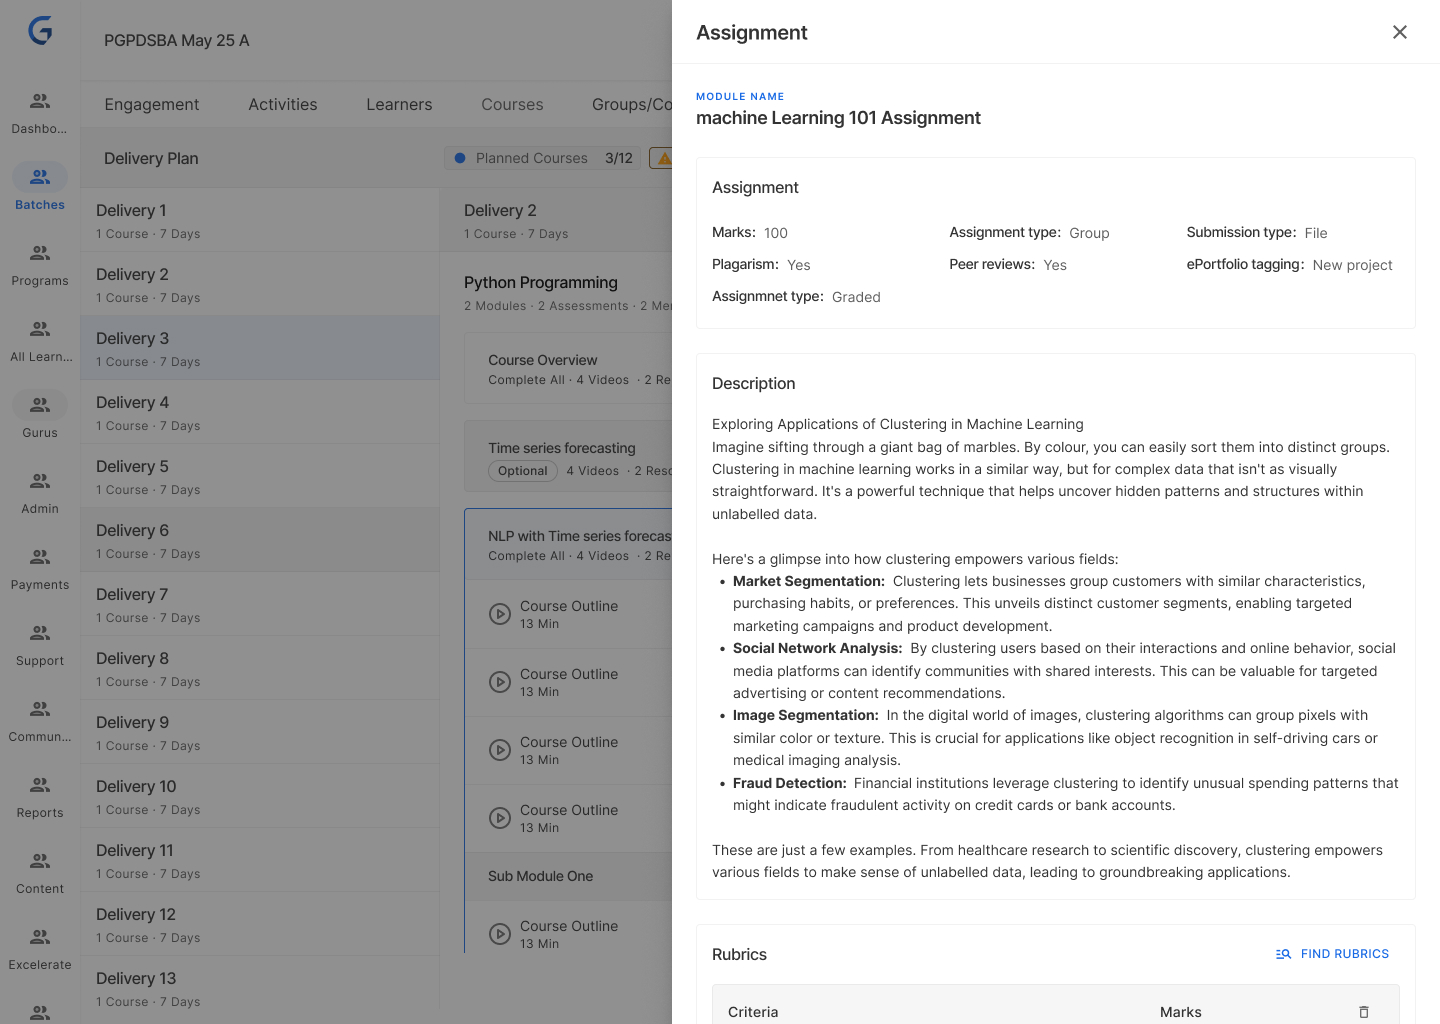Open All Learners in sidebar
The width and height of the screenshot is (1440, 1024).
click(x=40, y=341)
